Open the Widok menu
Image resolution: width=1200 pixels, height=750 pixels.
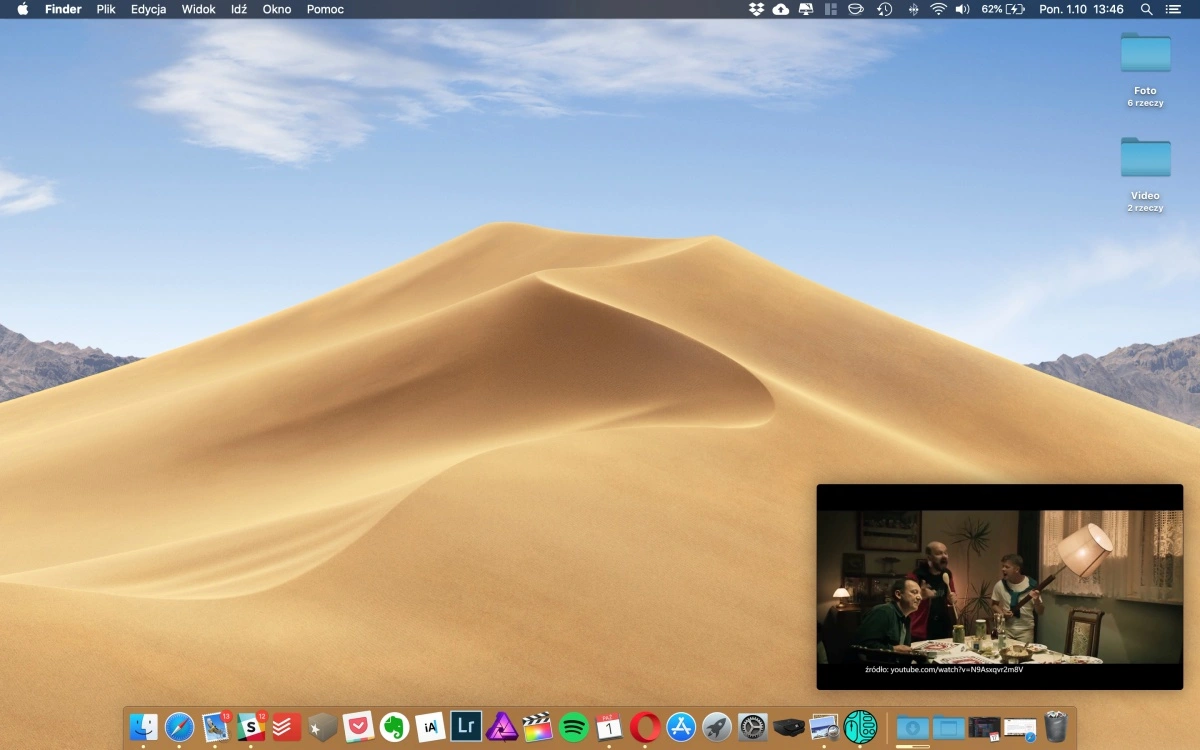tap(198, 9)
